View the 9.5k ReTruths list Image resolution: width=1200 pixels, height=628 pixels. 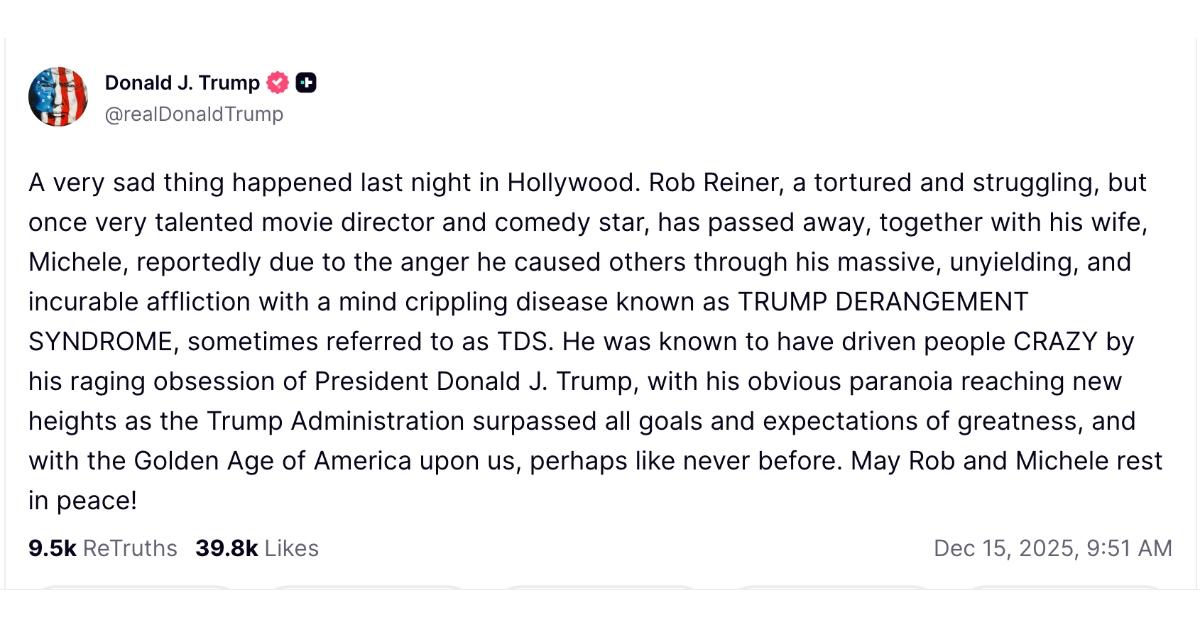click(x=102, y=548)
